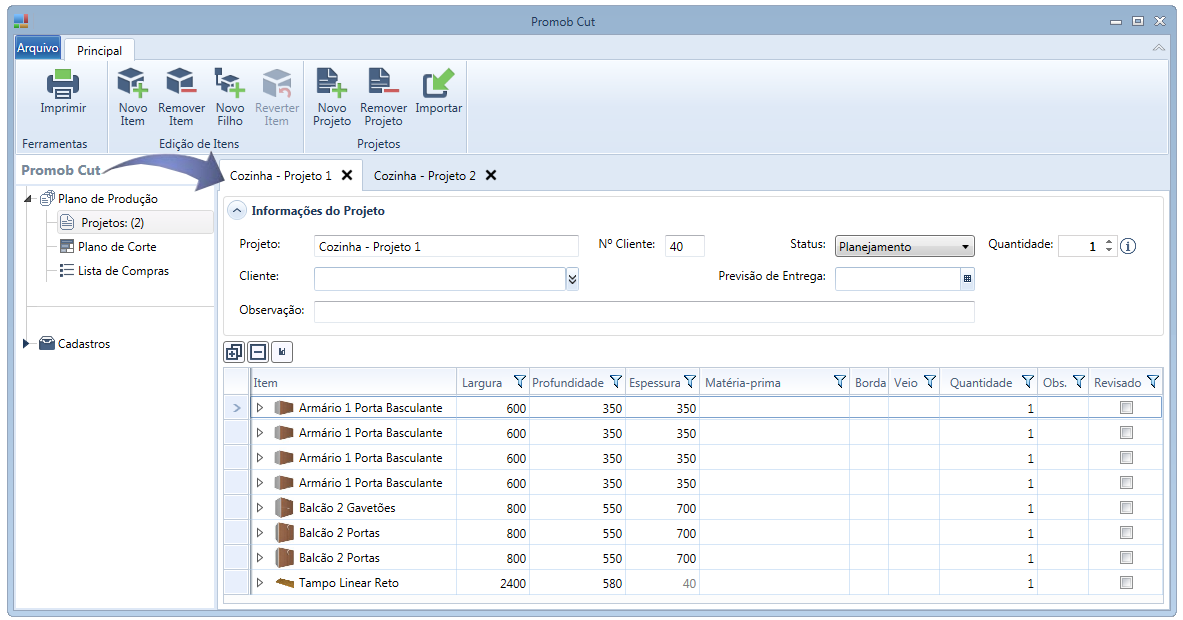Screen dimensions: 1183x620
Task: Click the expand all rows icon
Action: [234, 352]
